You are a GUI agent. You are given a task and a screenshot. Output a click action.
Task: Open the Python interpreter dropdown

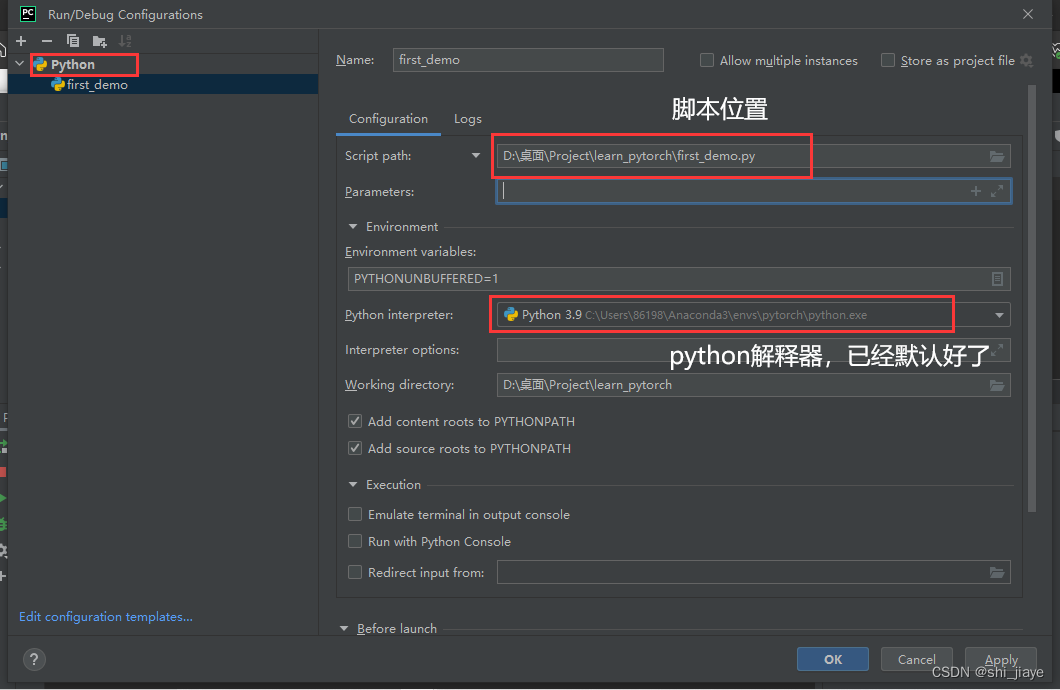(999, 315)
